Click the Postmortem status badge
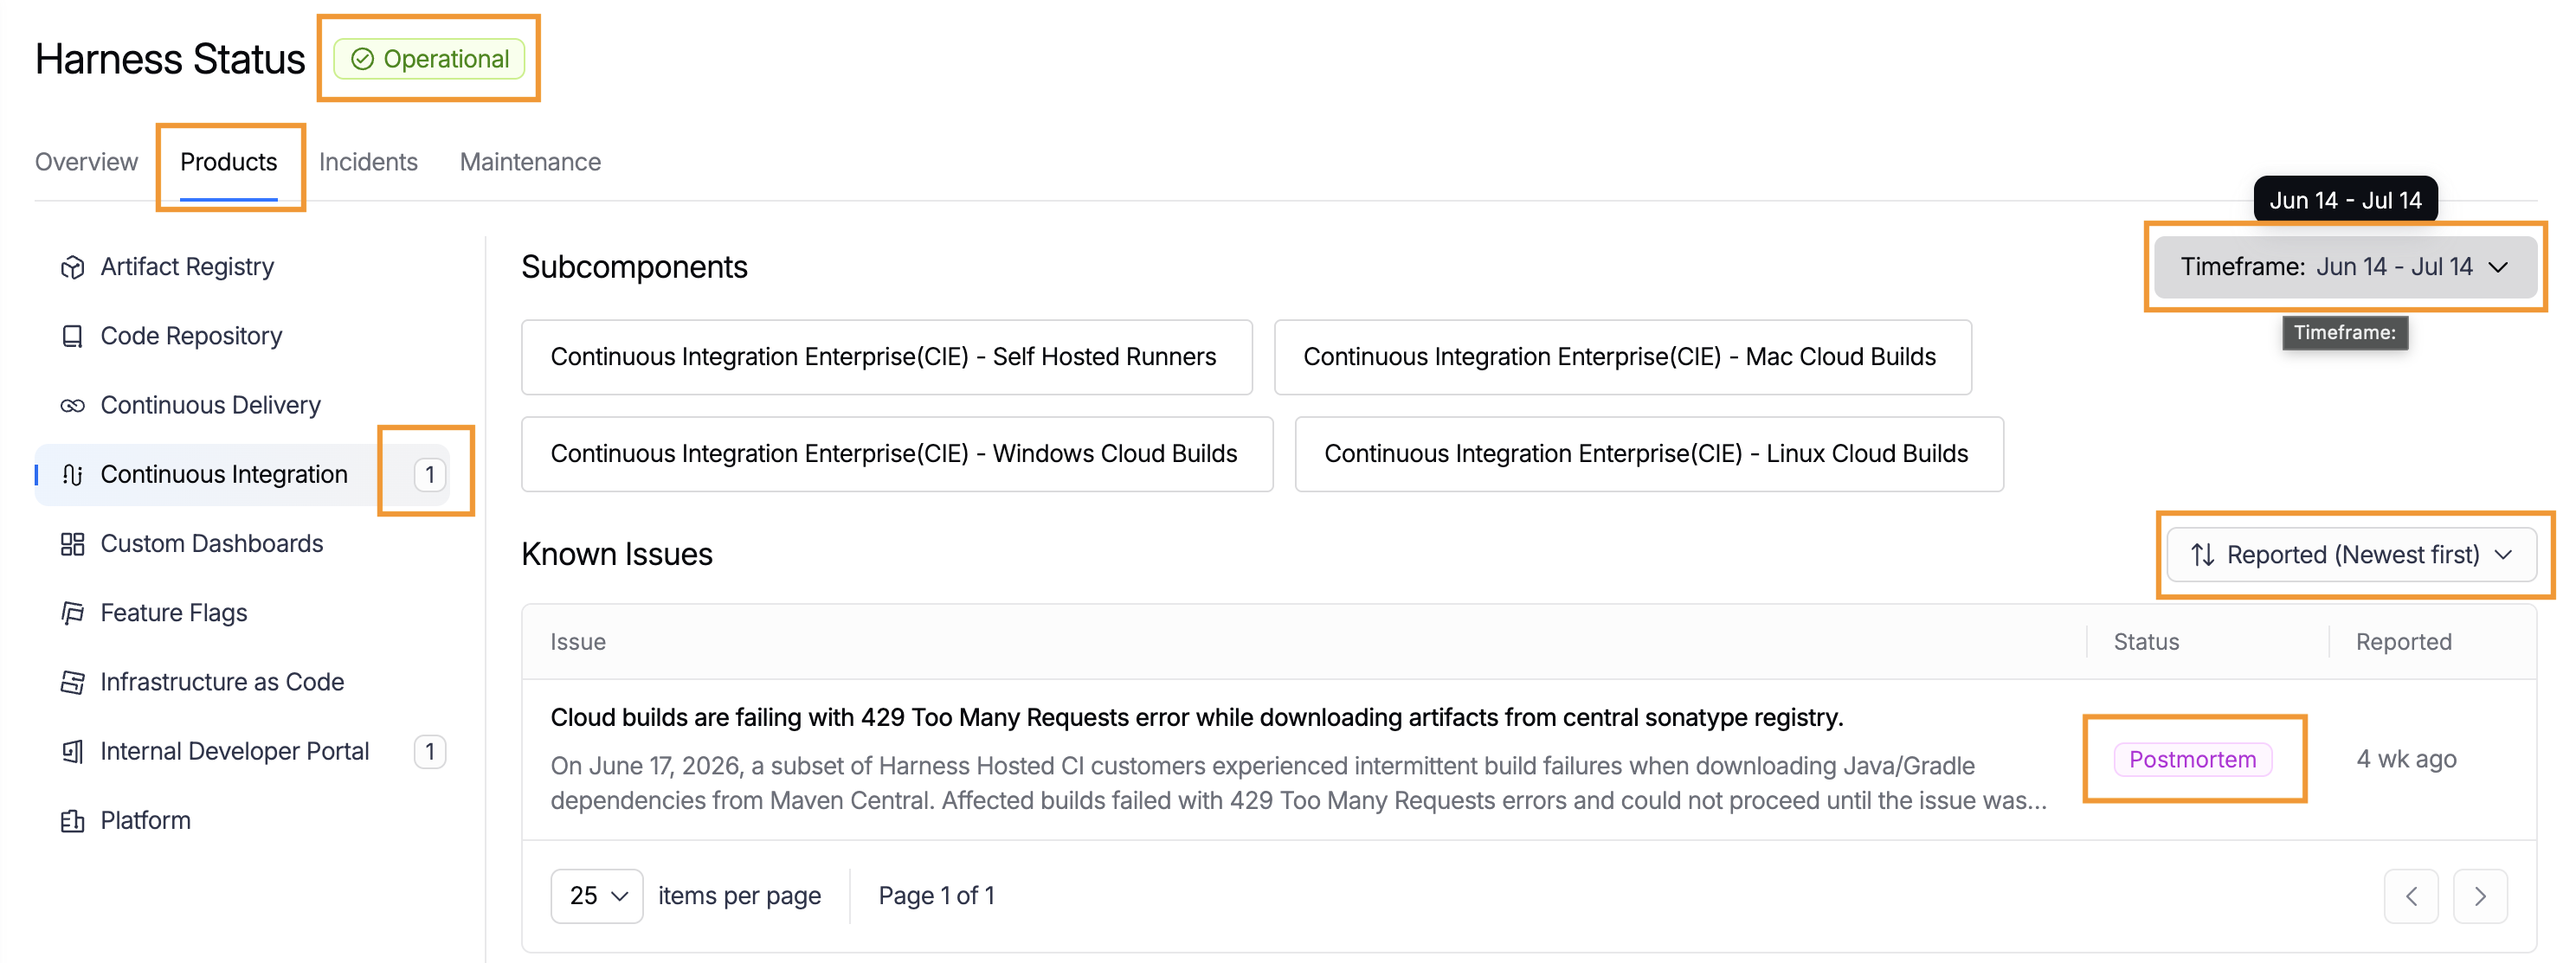Viewport: 2576px width, 963px height. click(2192, 760)
